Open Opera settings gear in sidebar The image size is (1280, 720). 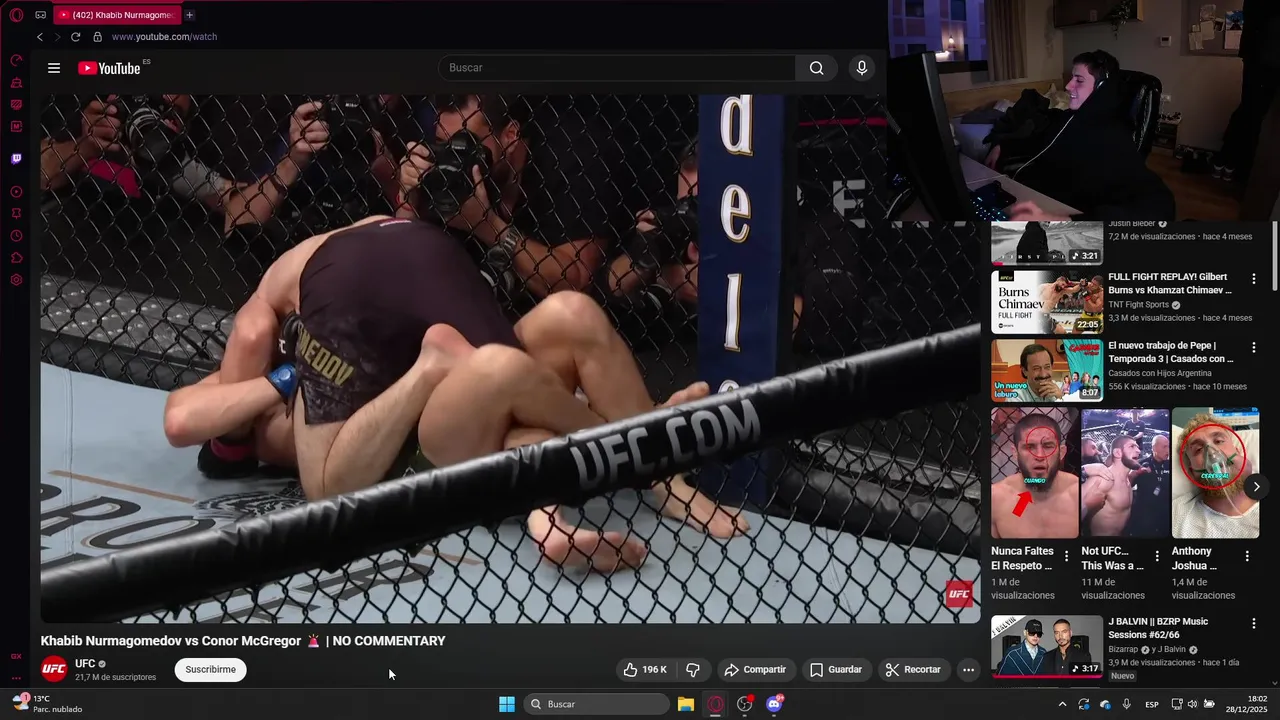16,280
